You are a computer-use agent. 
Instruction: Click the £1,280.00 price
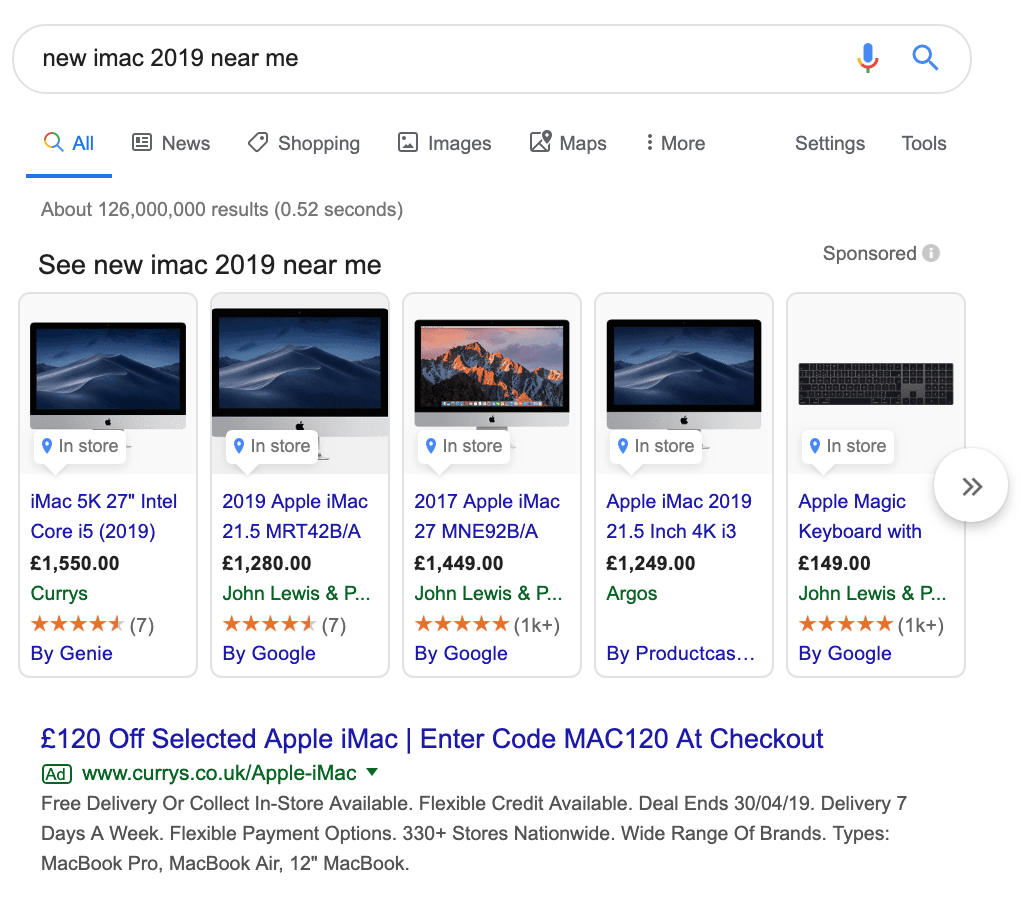coord(267,564)
